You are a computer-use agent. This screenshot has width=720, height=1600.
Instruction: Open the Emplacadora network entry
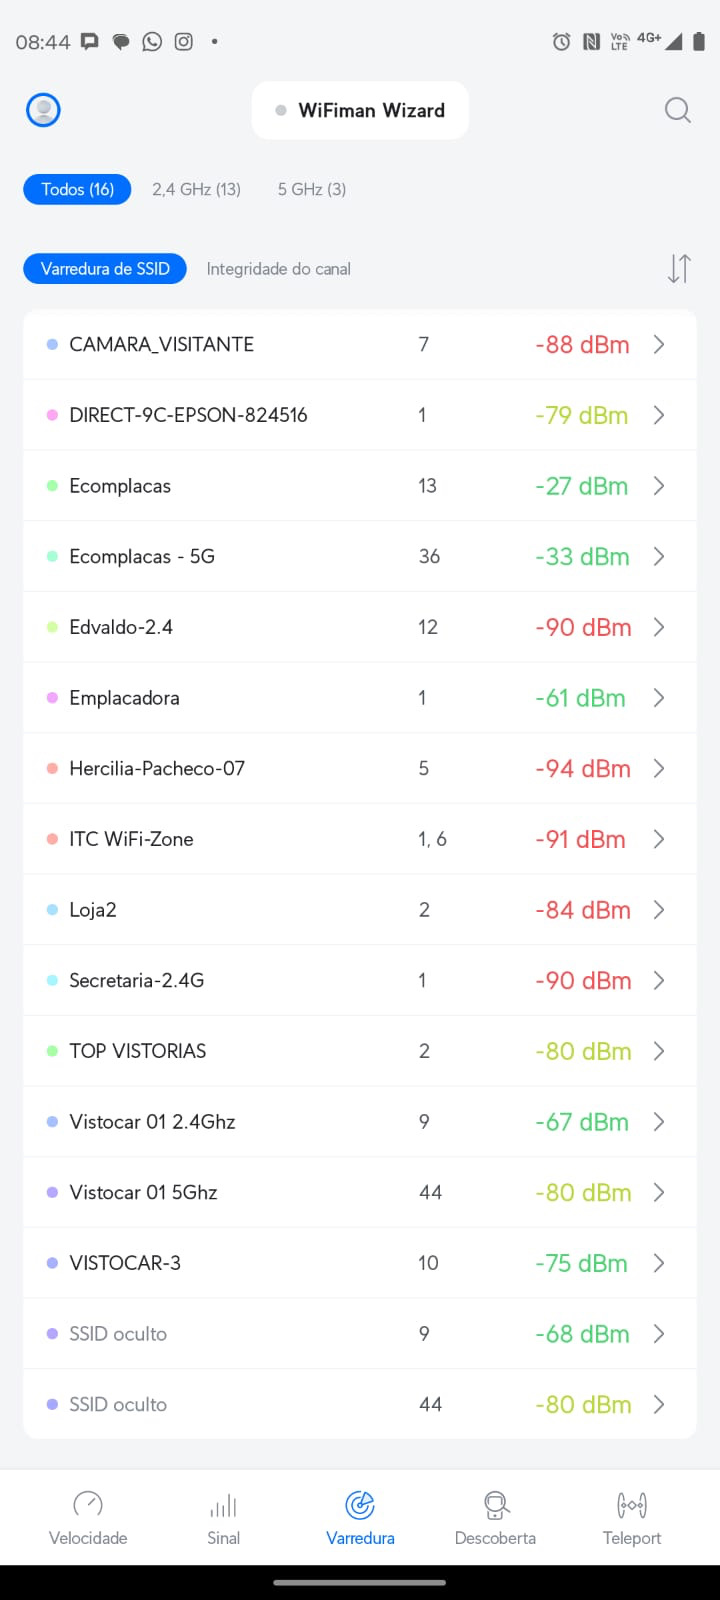pyautogui.click(x=124, y=698)
